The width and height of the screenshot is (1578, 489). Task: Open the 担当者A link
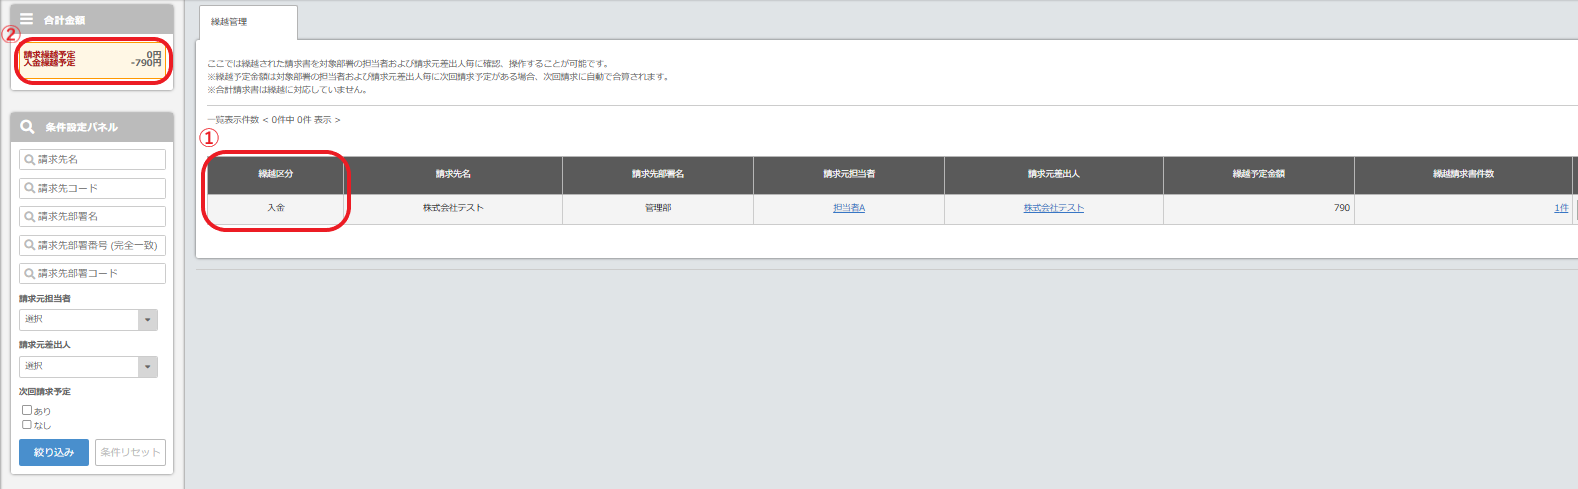tap(849, 208)
